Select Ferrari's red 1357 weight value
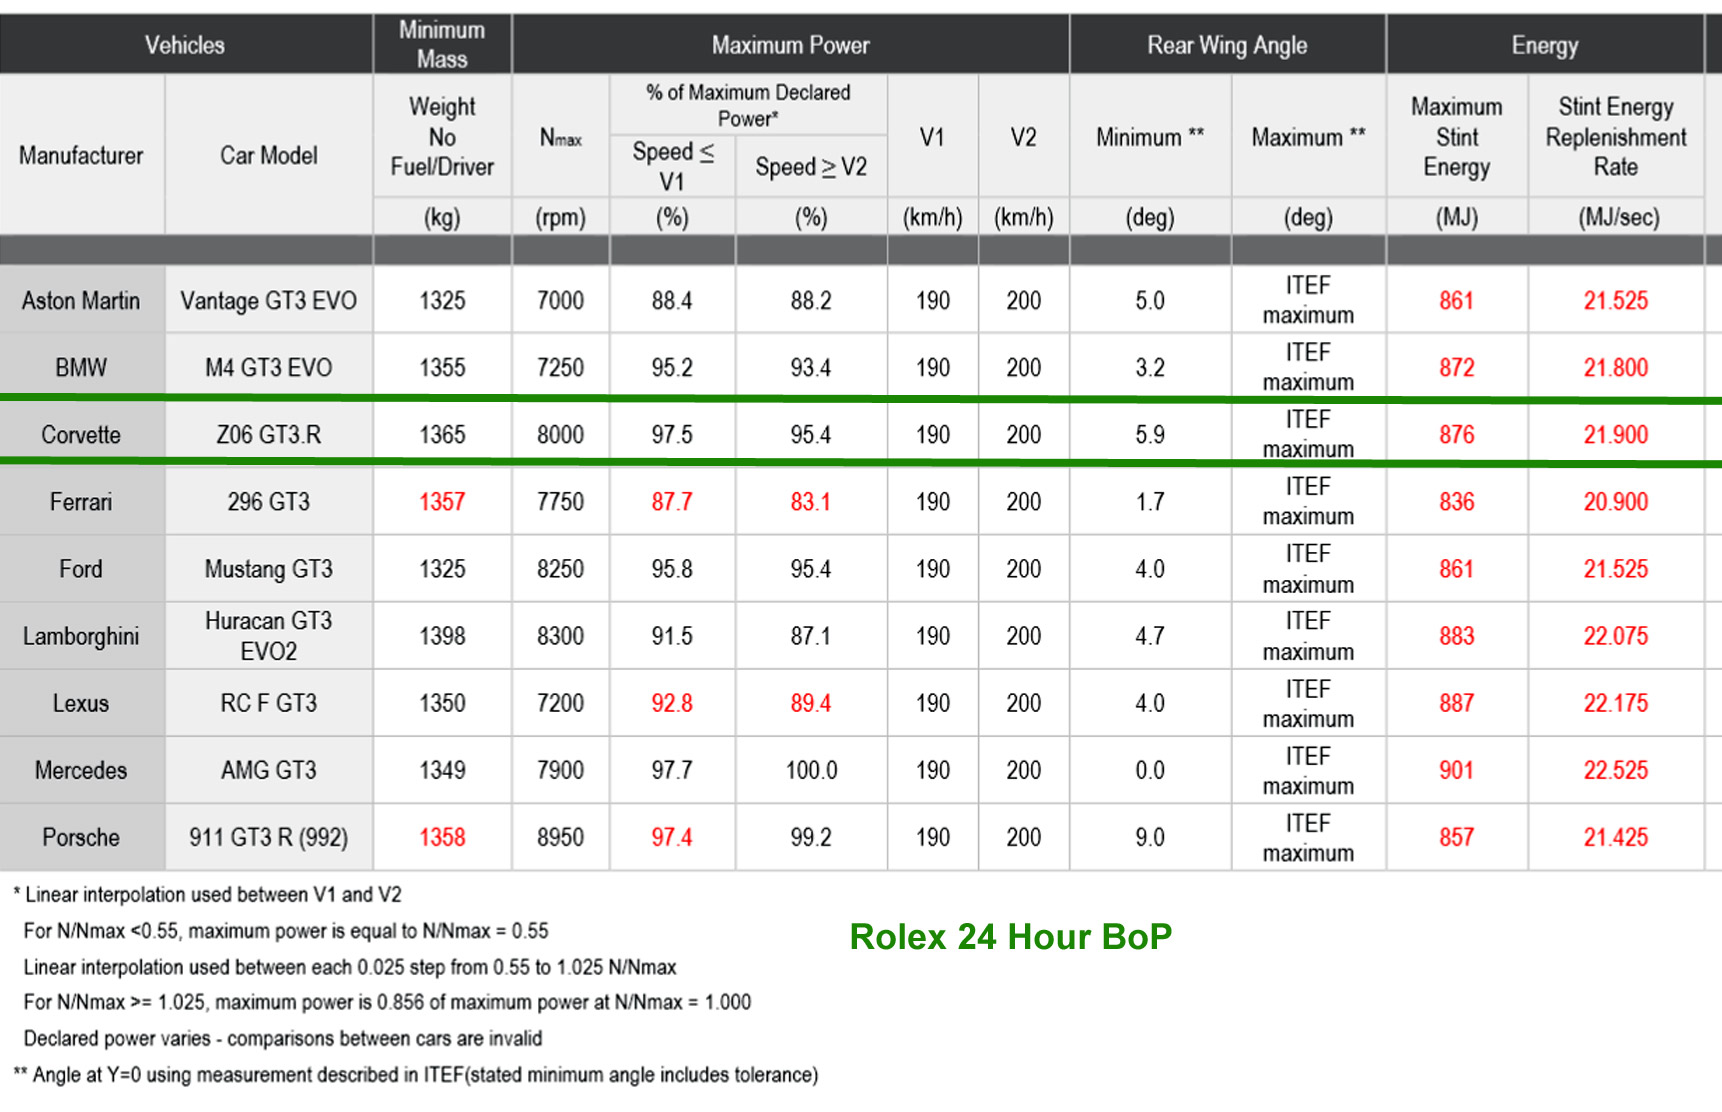Image resolution: width=1722 pixels, height=1112 pixels. 442,502
